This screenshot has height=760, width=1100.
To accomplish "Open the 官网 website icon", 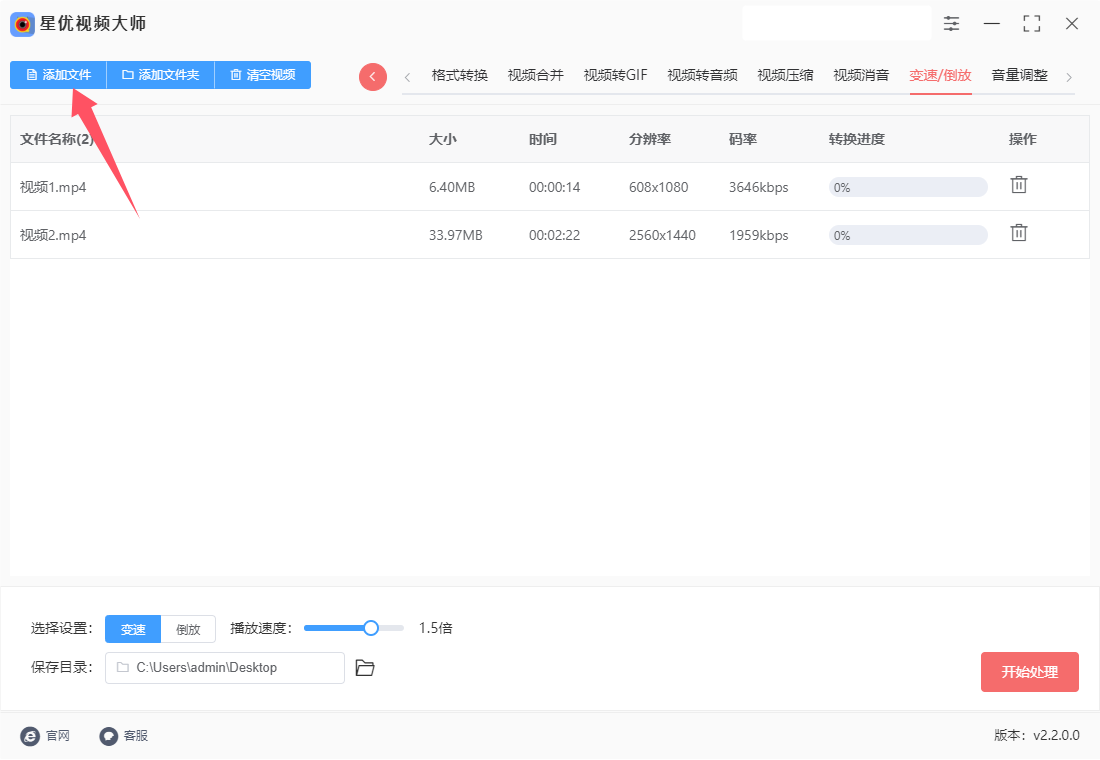I will pyautogui.click(x=30, y=735).
